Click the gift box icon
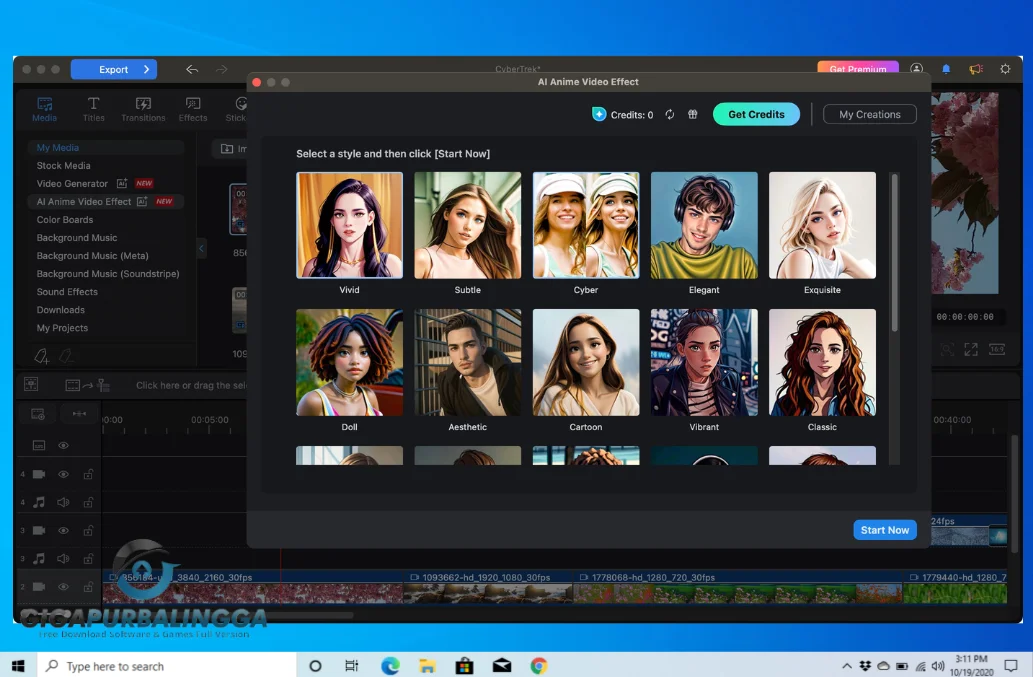The height and width of the screenshot is (677, 1033). click(692, 115)
